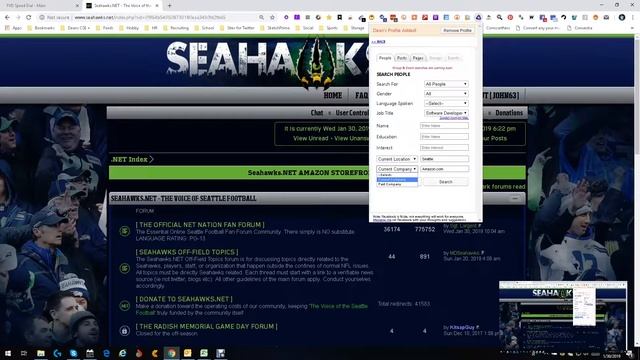Open the Search For dropdown
Image resolution: width=640 pixels, height=360 pixels.
click(x=446, y=84)
